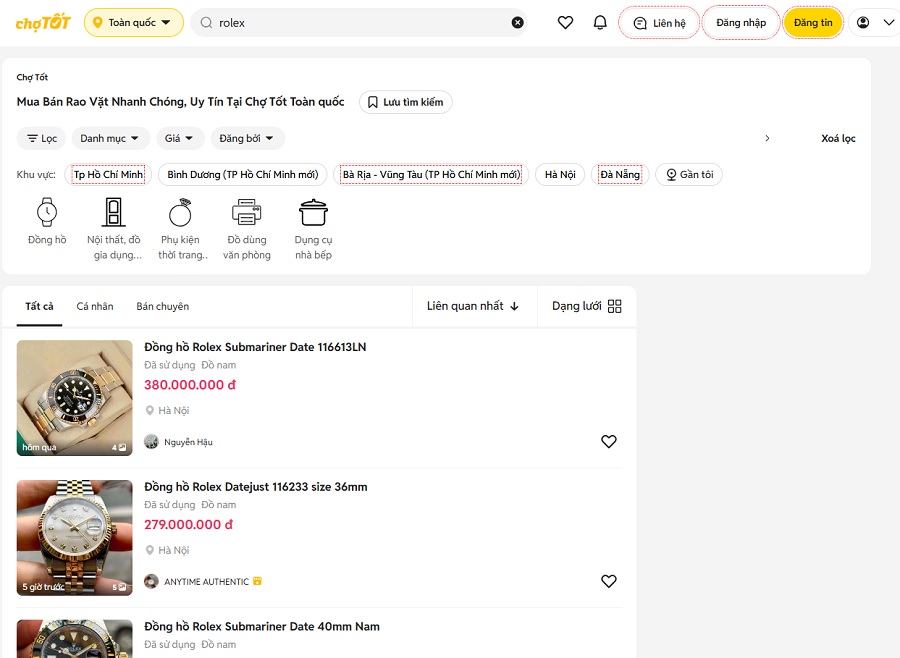Select the Đà Nẵng region chip
Viewport: 900px width, 658px height.
(620, 175)
